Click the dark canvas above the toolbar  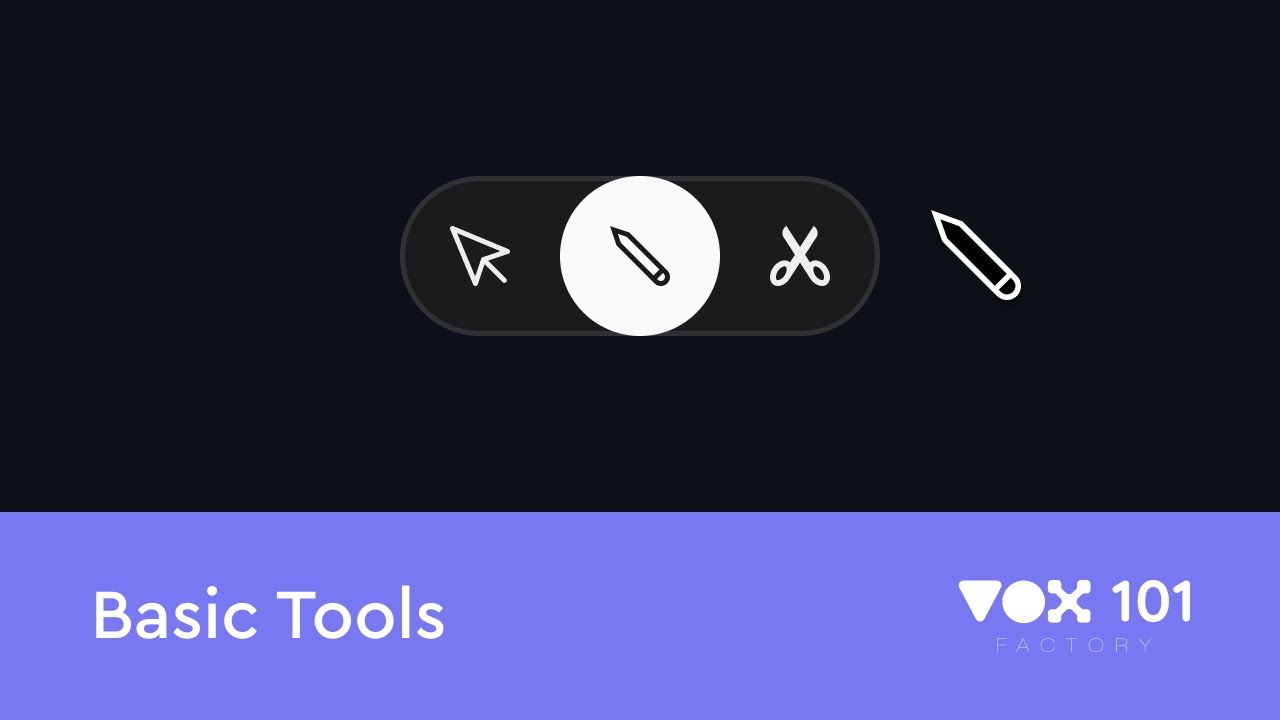[x=640, y=88]
